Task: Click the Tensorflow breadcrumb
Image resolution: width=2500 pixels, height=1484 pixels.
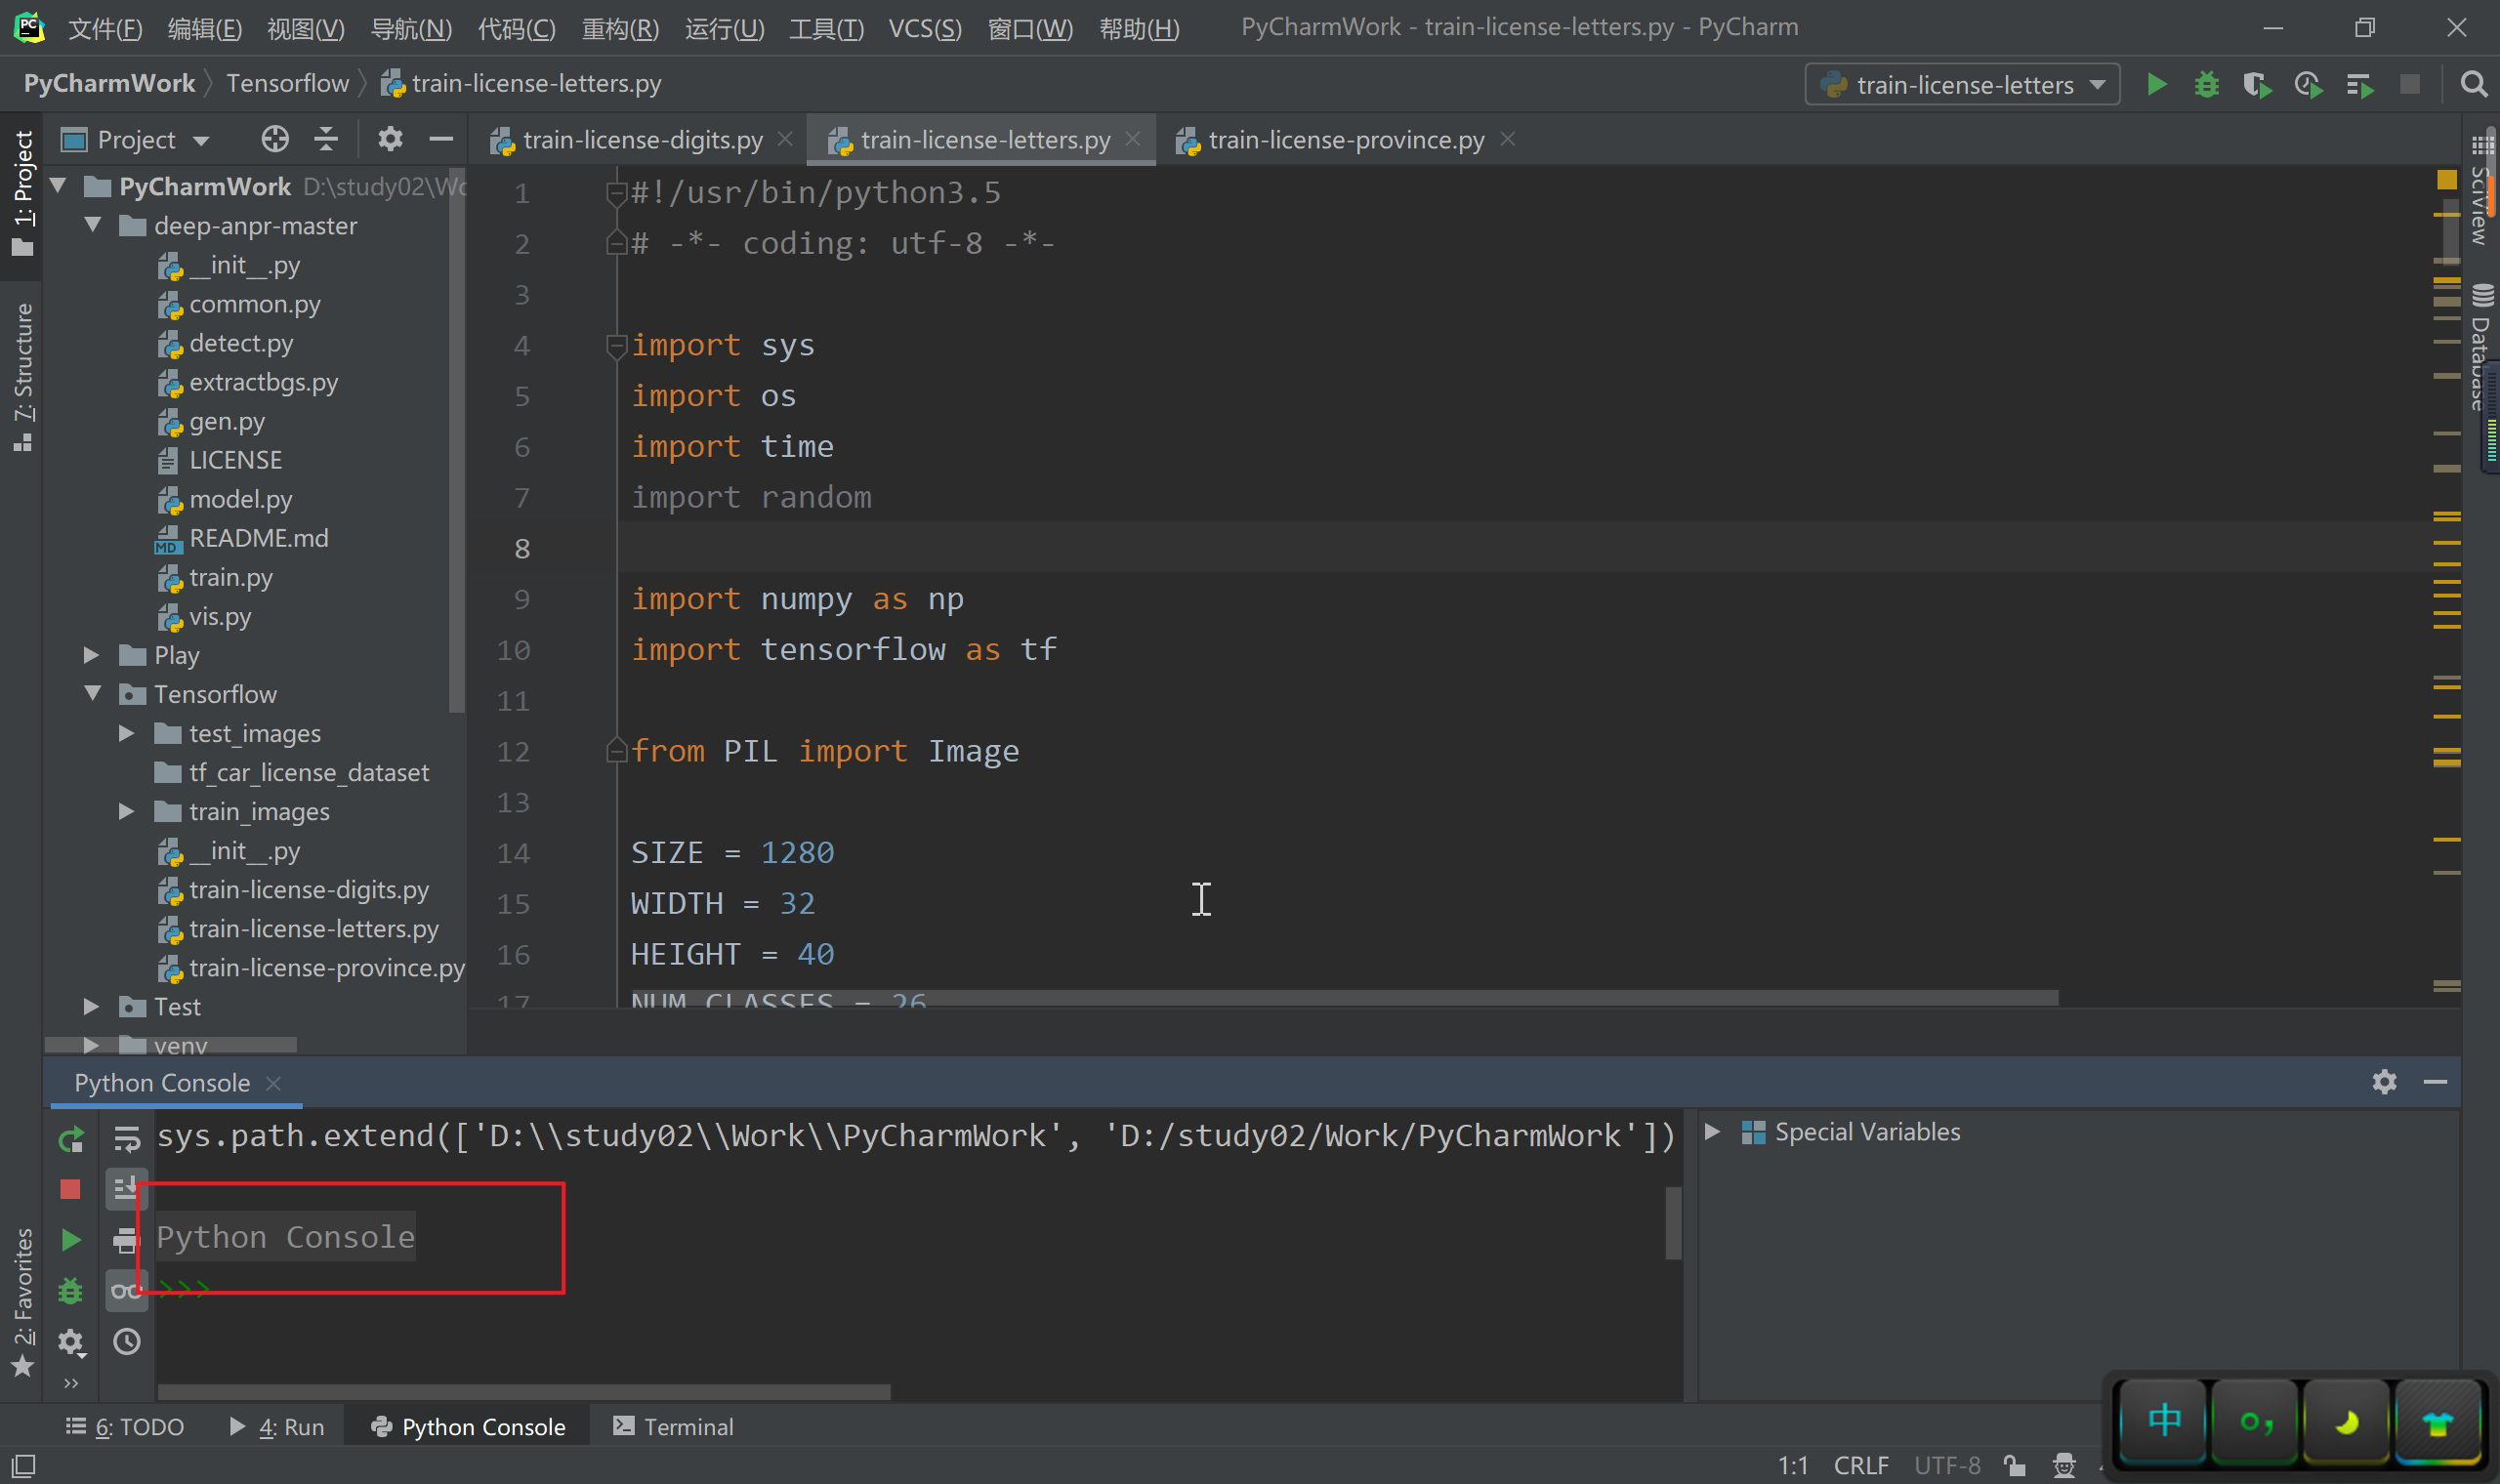Action: pyautogui.click(x=287, y=83)
